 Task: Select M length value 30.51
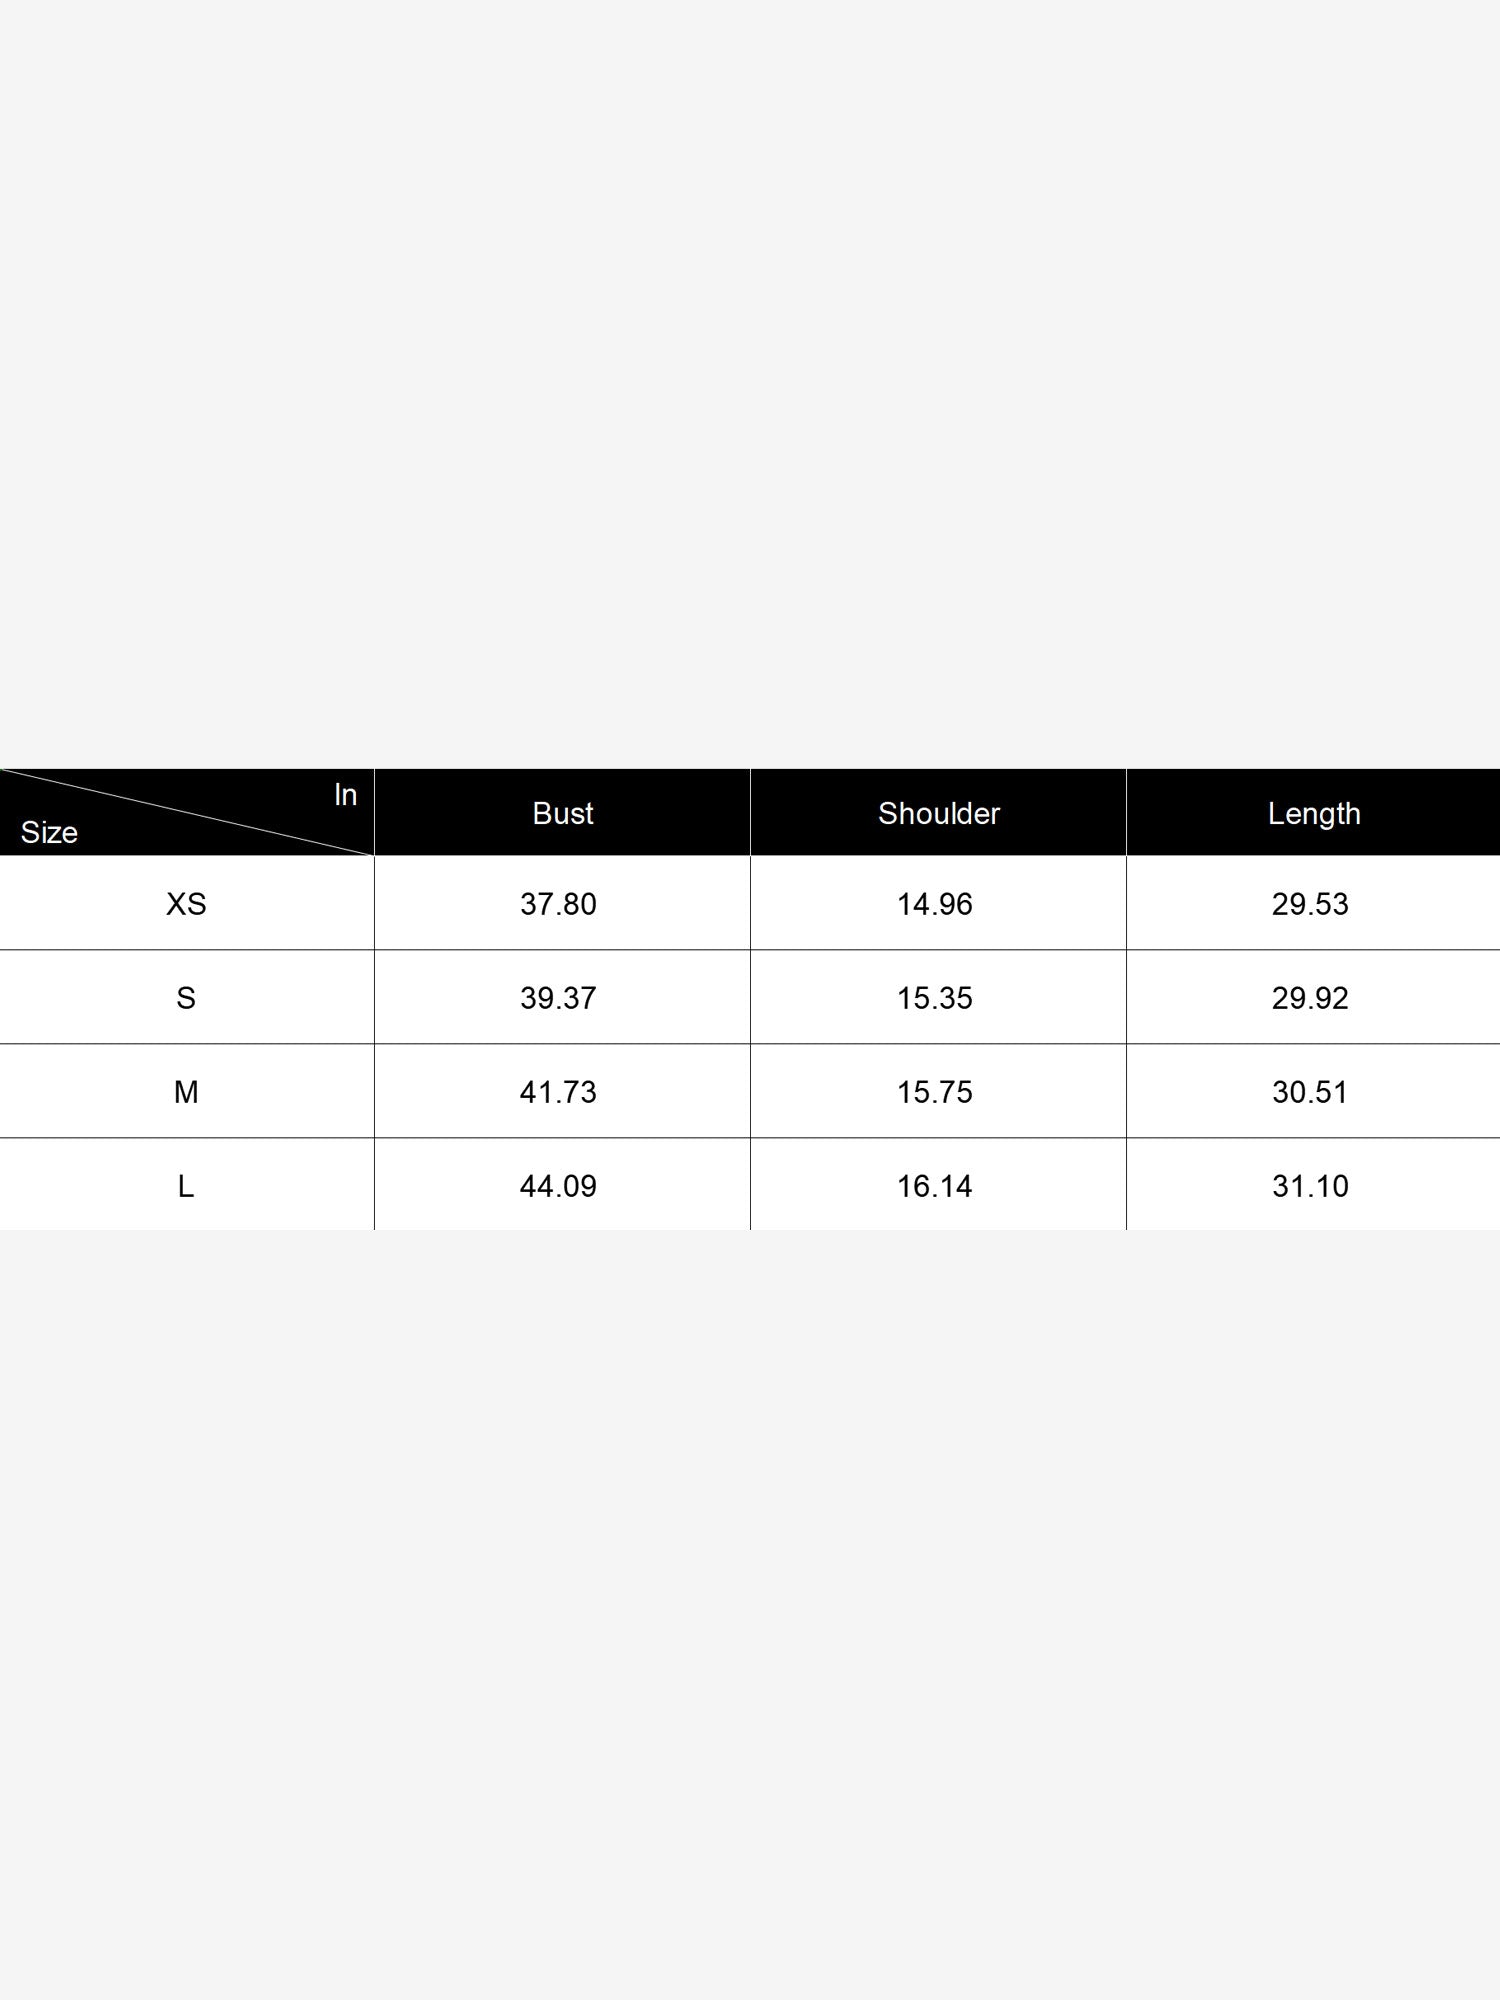[1310, 1092]
